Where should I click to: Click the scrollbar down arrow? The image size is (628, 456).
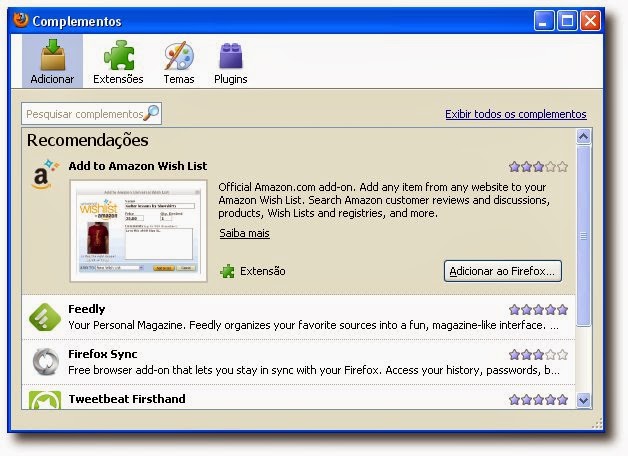click(x=584, y=400)
